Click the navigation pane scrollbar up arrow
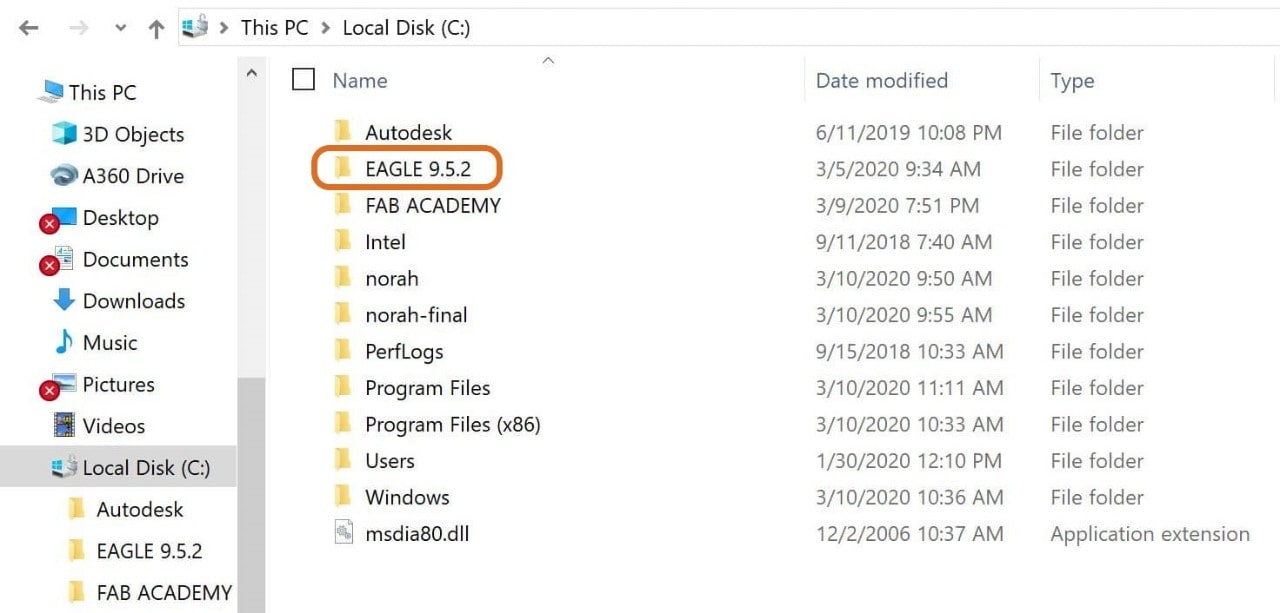 point(251,73)
